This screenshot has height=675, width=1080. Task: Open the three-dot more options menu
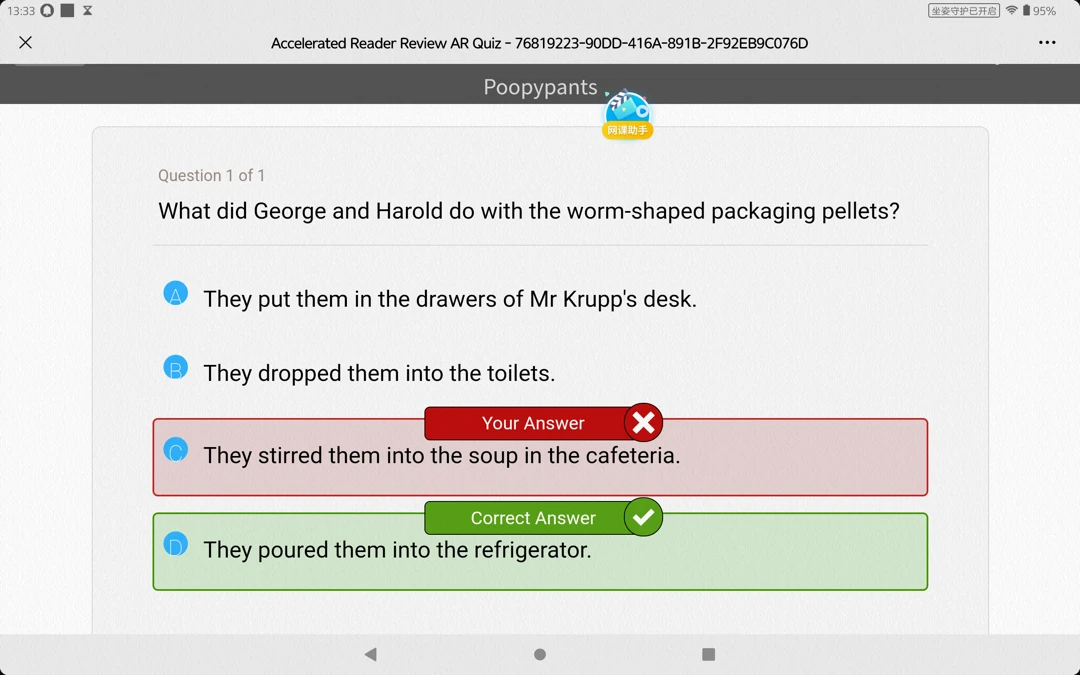tap(1047, 43)
